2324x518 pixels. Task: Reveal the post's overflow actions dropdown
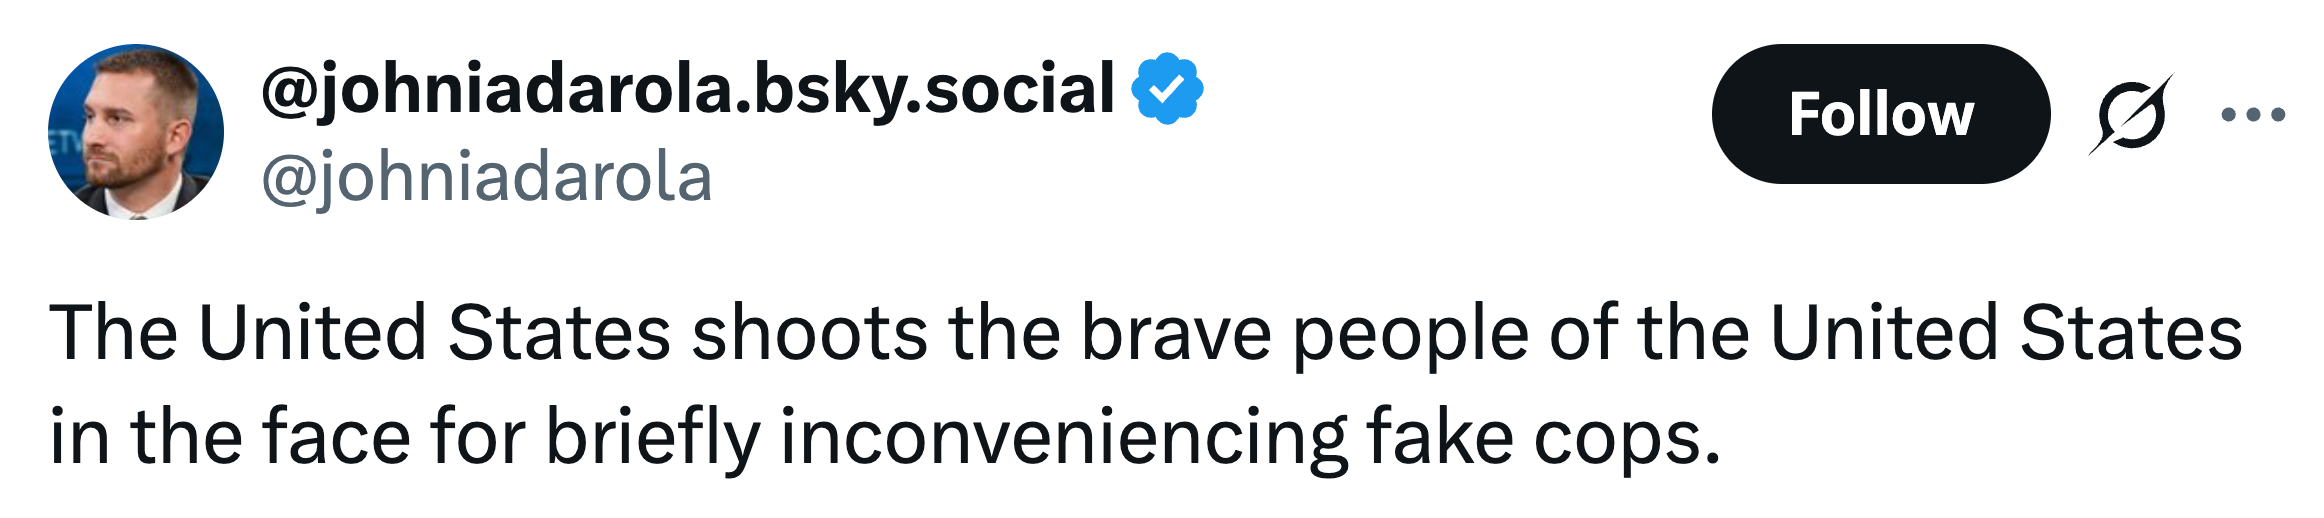click(2252, 114)
